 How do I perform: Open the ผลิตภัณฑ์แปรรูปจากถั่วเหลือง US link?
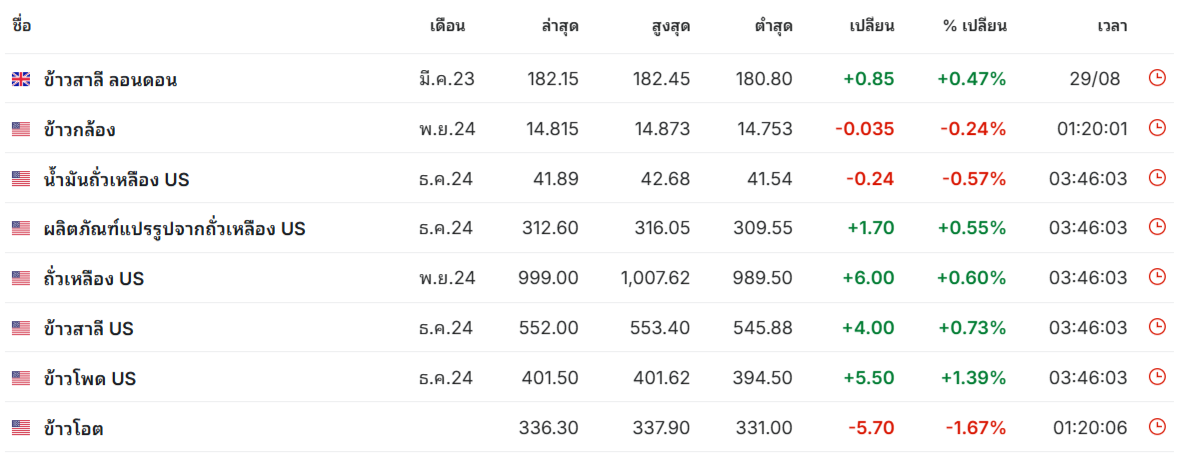click(x=174, y=229)
